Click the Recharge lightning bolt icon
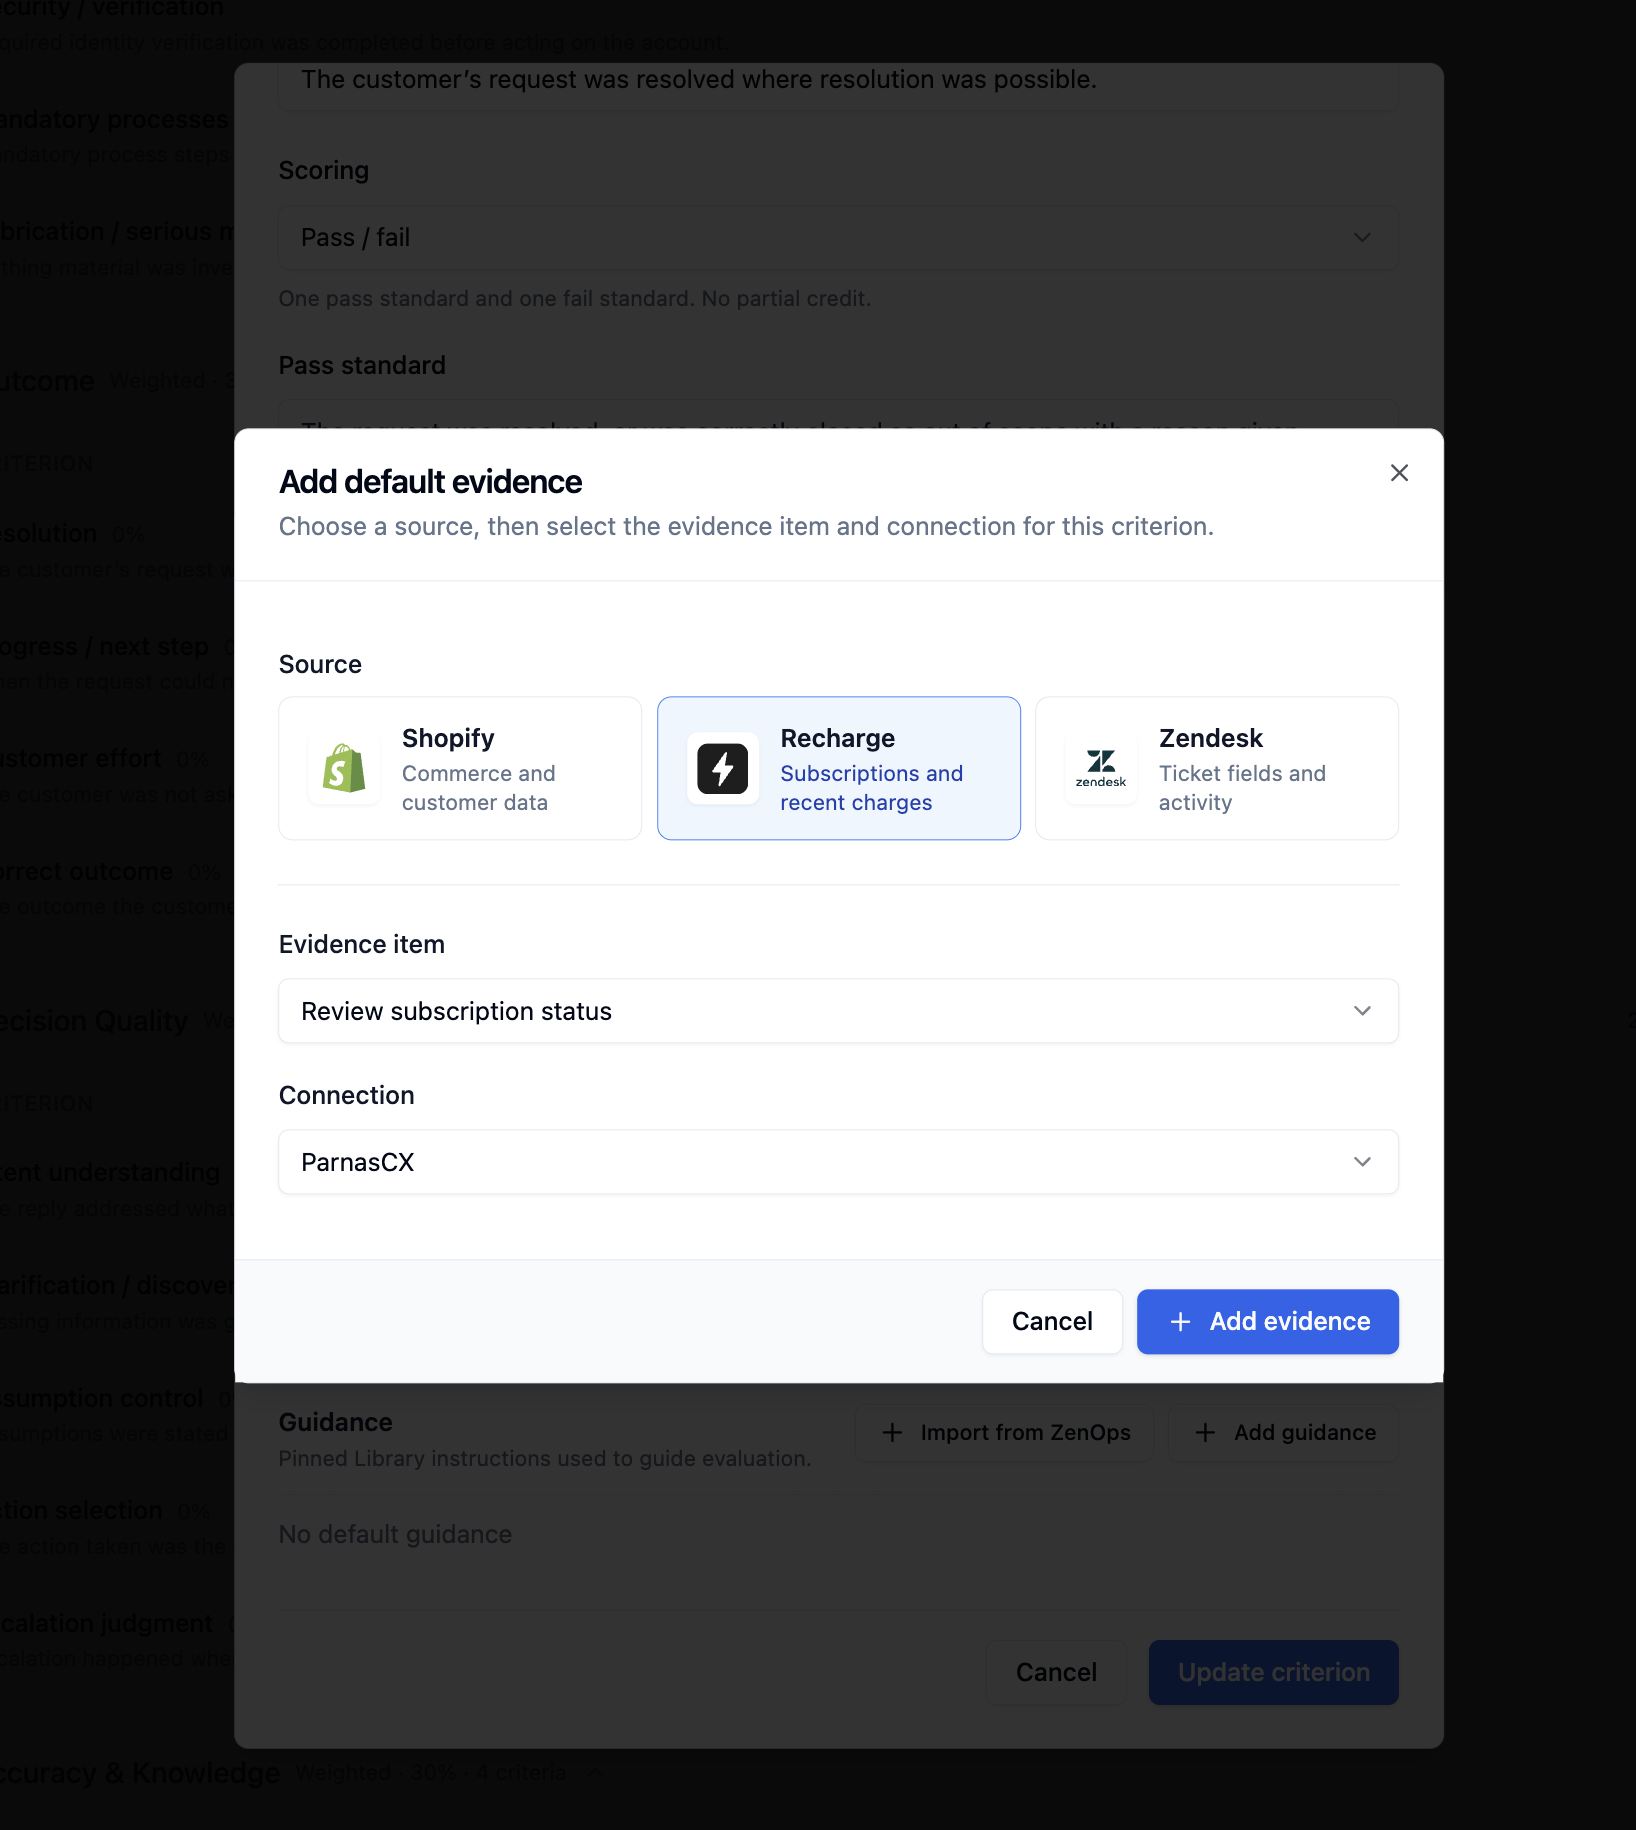This screenshot has height=1830, width=1636. pos(722,768)
